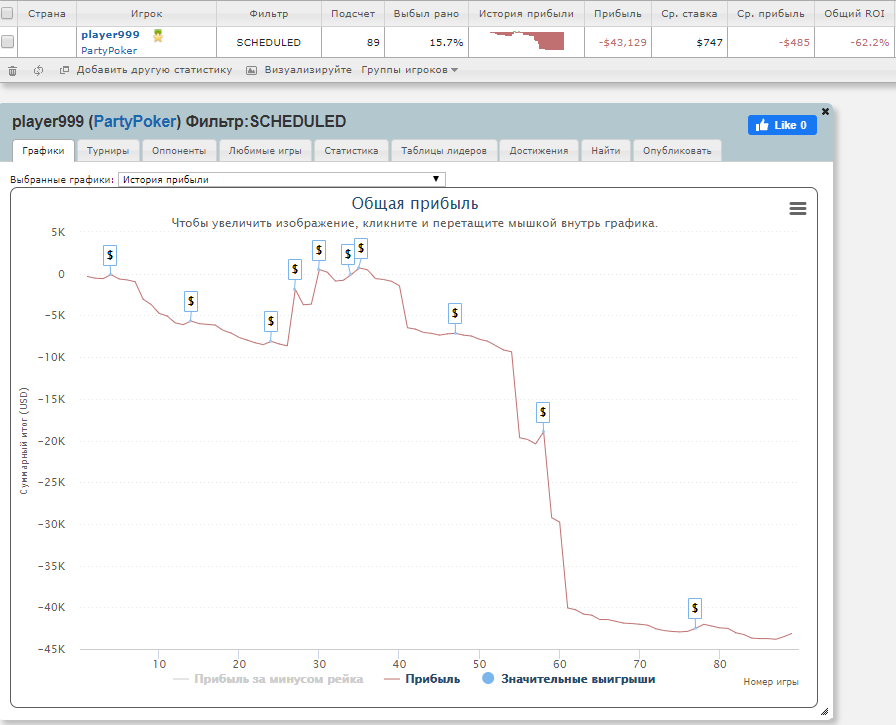Click the chart hamburger menu icon
The width and height of the screenshot is (896, 725).
coord(797,208)
